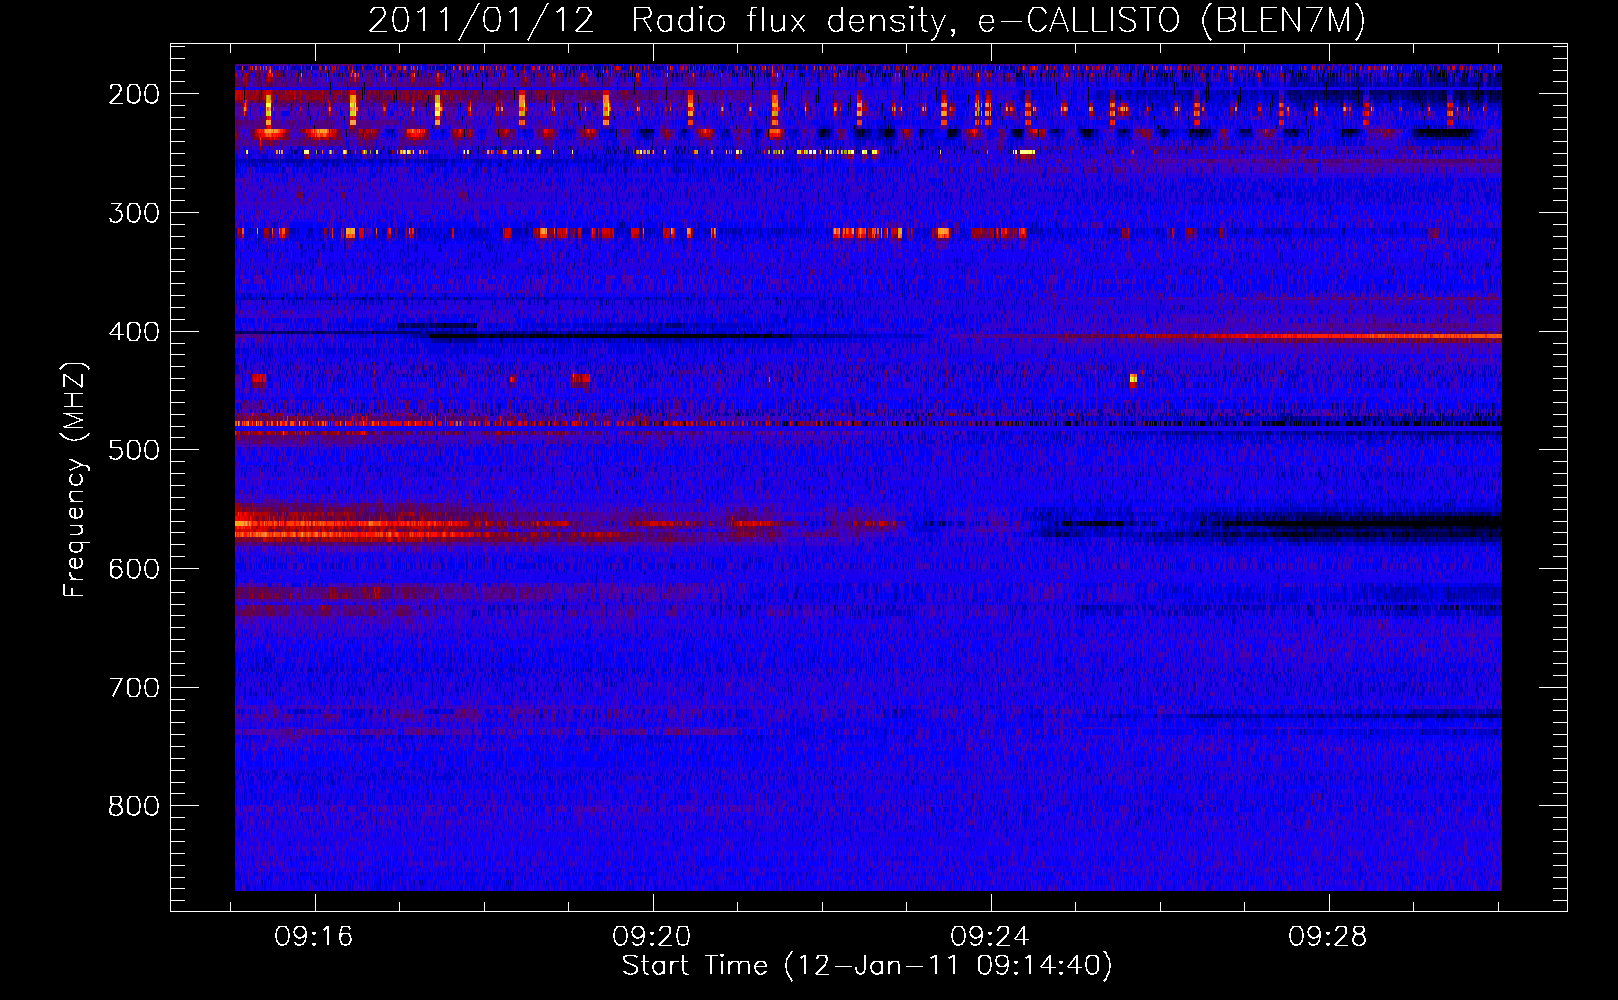Click the 09:28 time tick label
This screenshot has width=1618, height=1000.
click(x=1328, y=937)
